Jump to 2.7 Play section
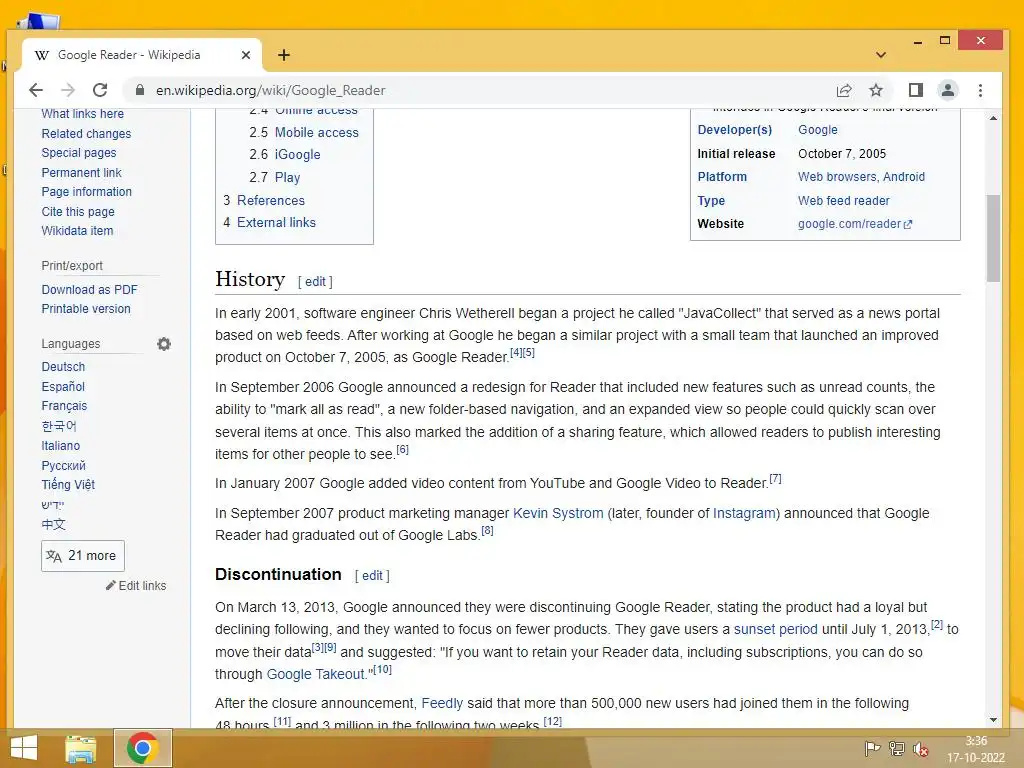The height and width of the screenshot is (768, 1024). pos(274,178)
